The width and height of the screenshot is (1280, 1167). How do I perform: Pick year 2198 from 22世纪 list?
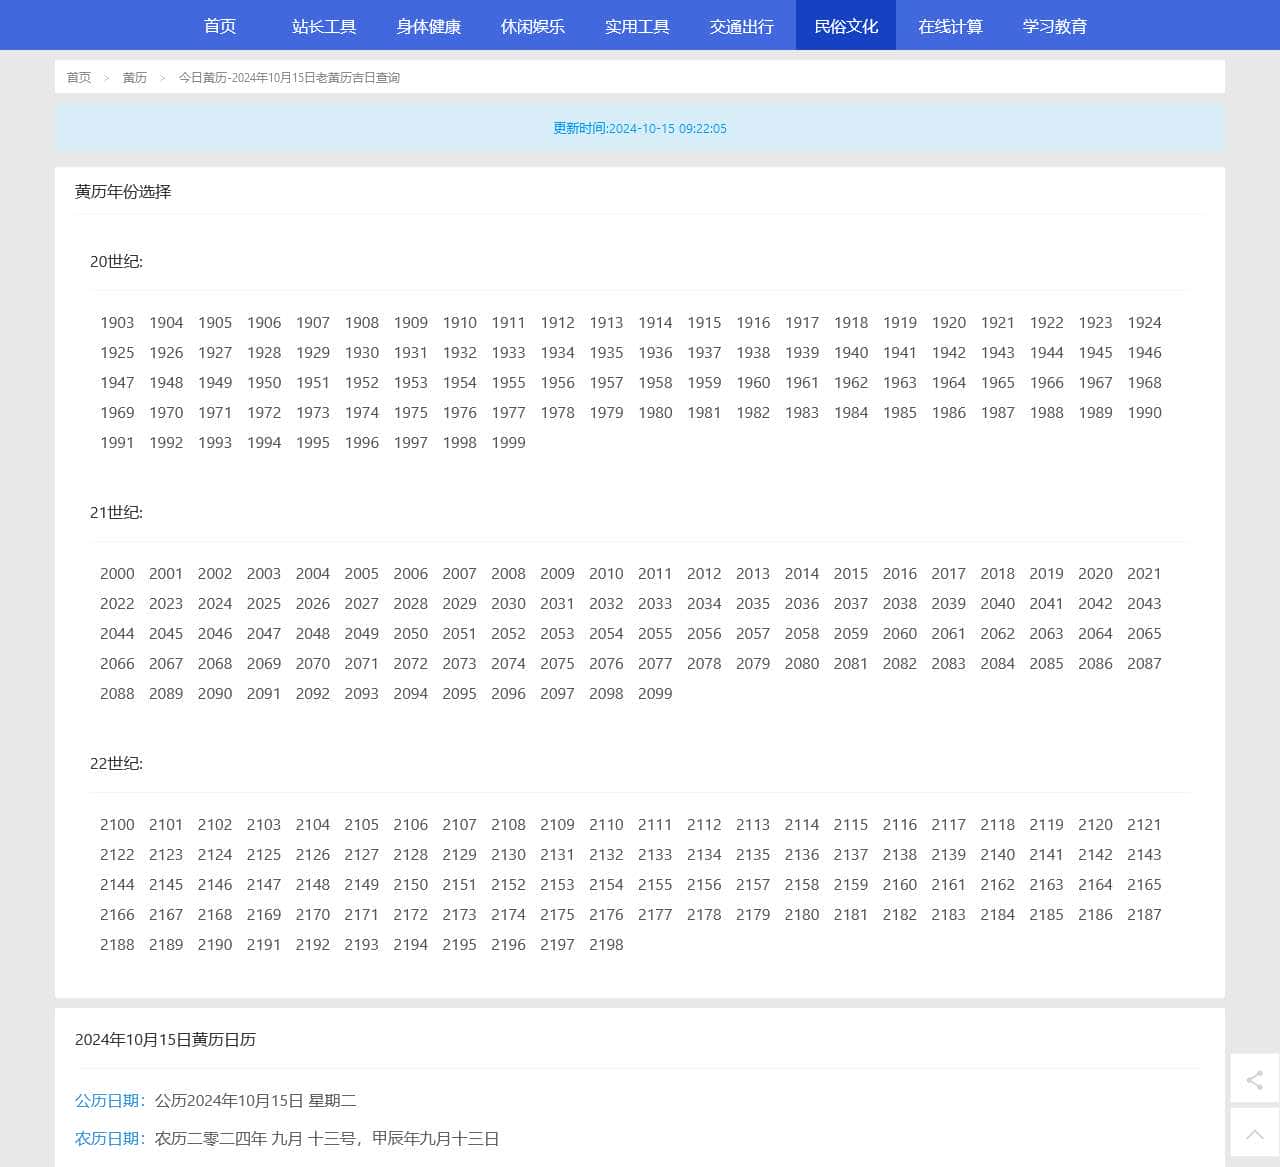pos(606,945)
